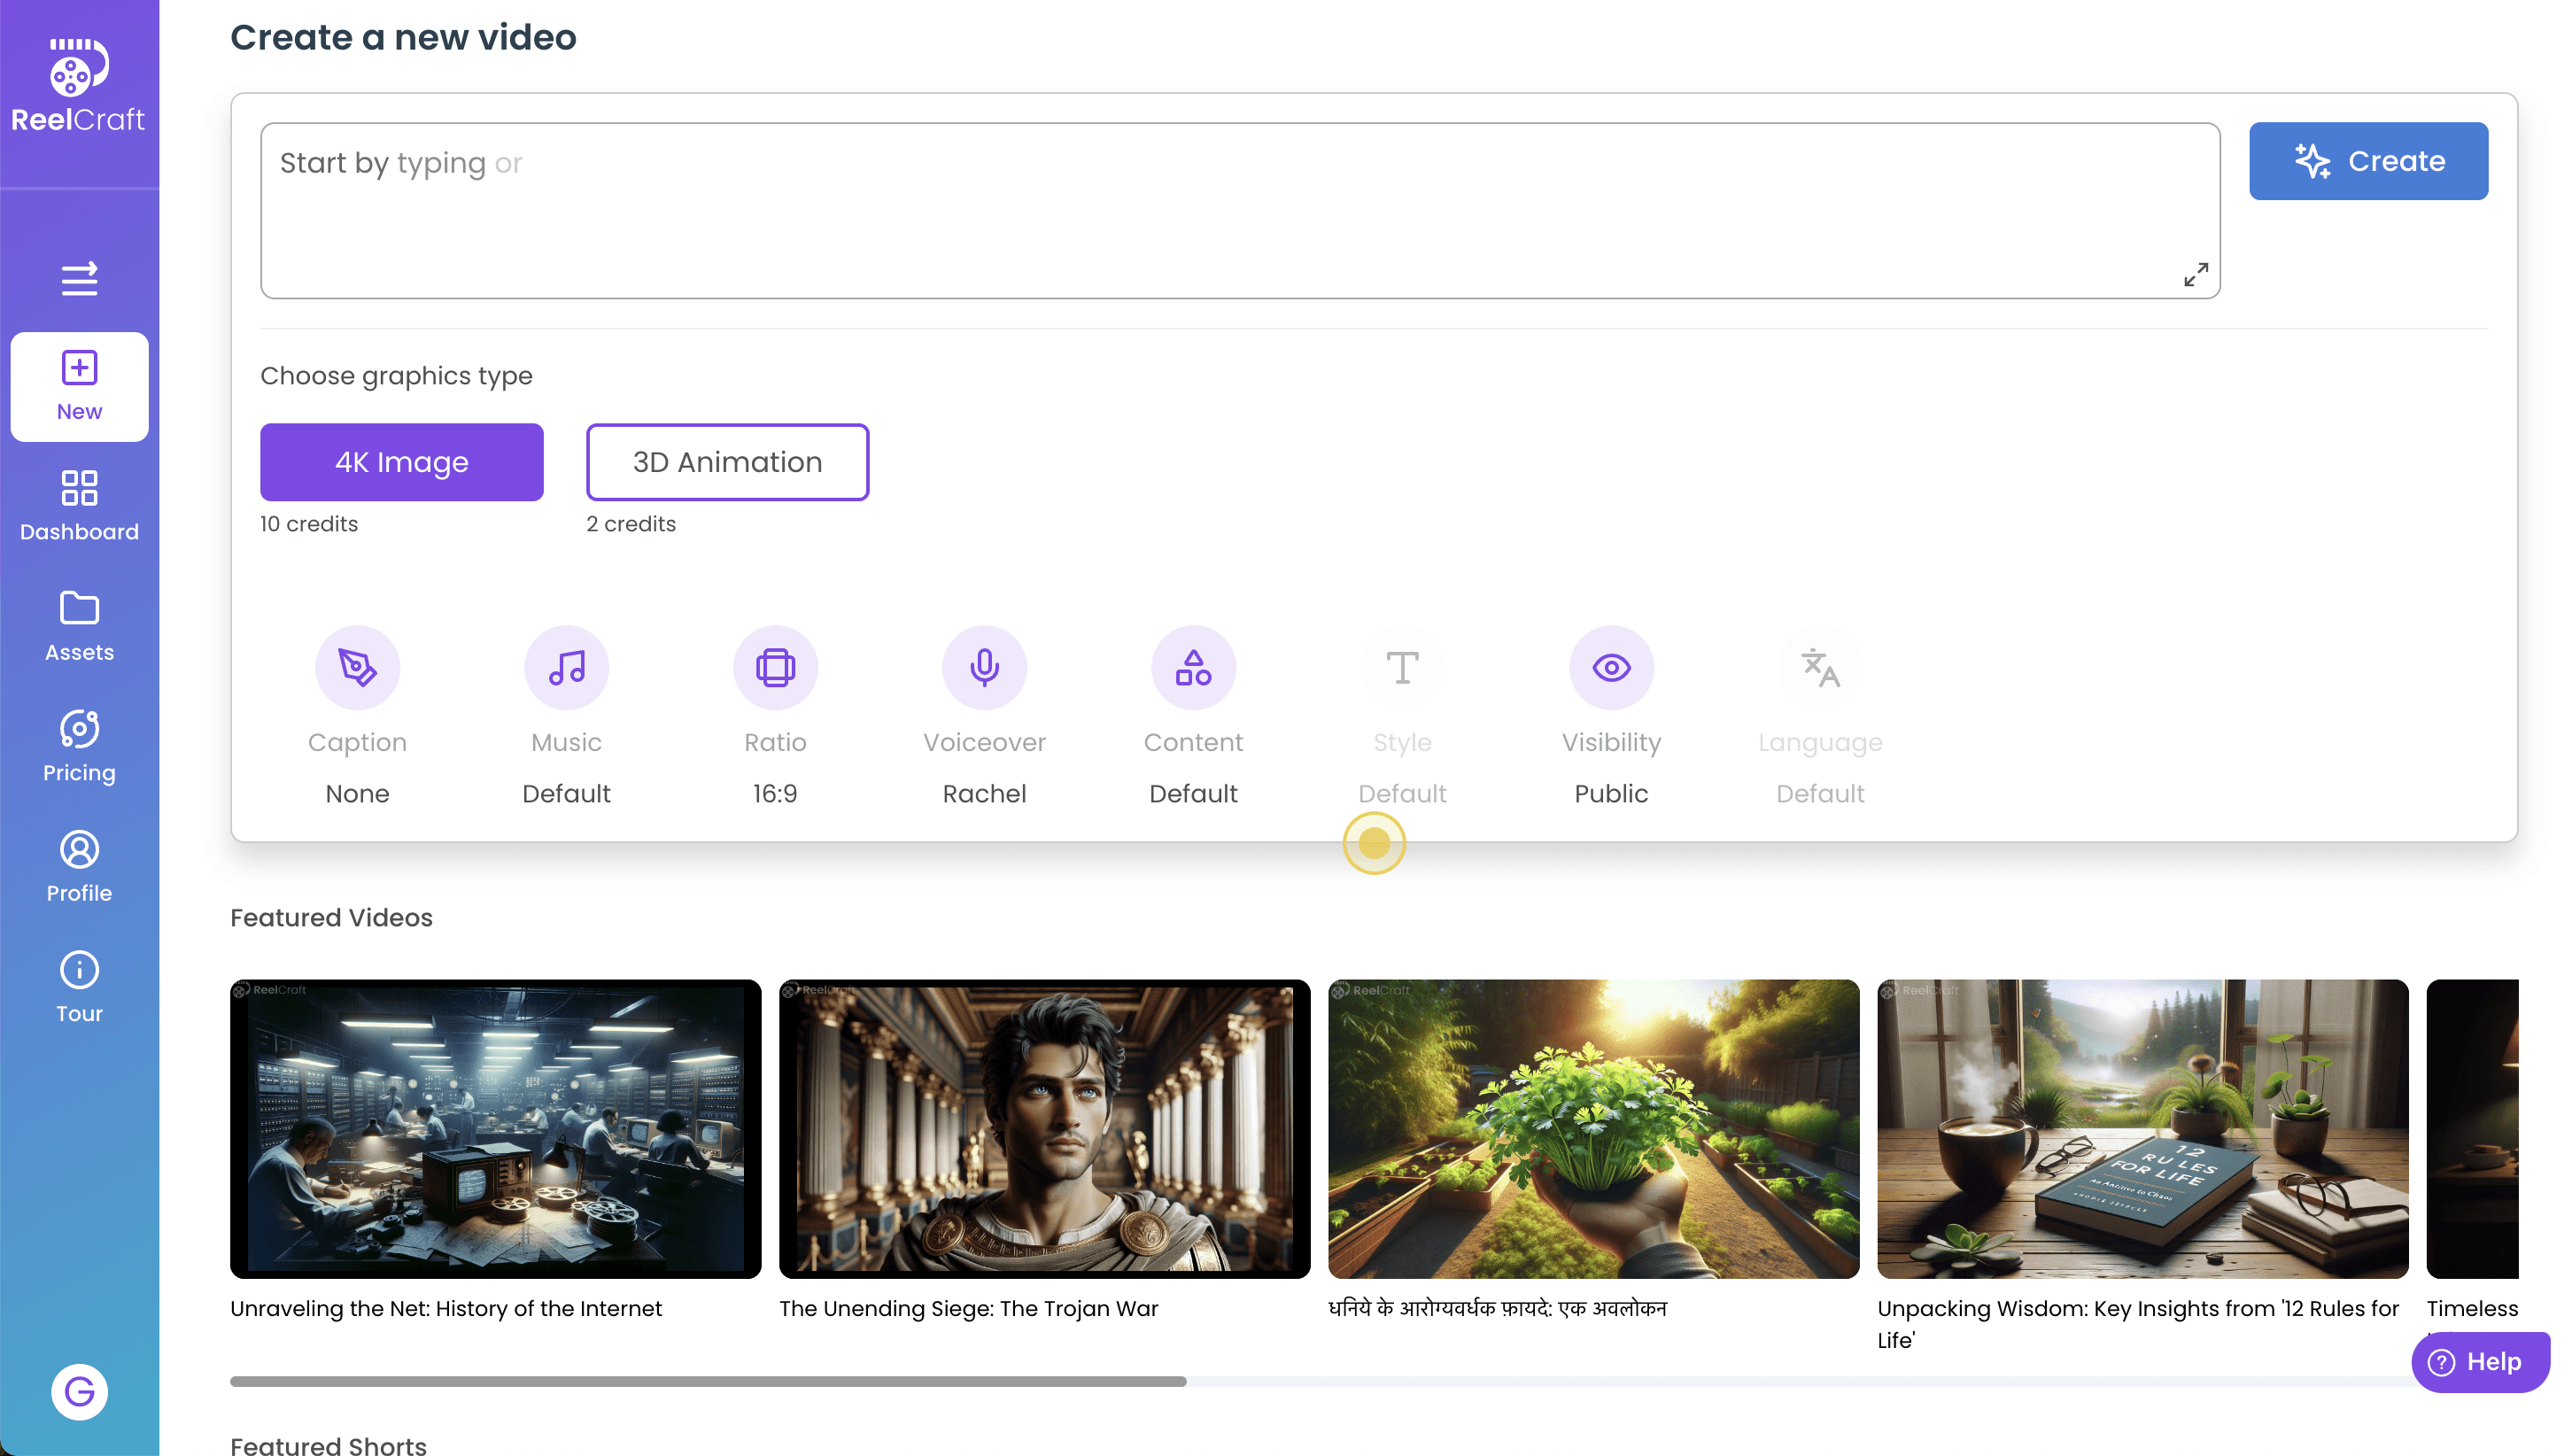
Task: Open the Help widget
Action: 2479,1362
